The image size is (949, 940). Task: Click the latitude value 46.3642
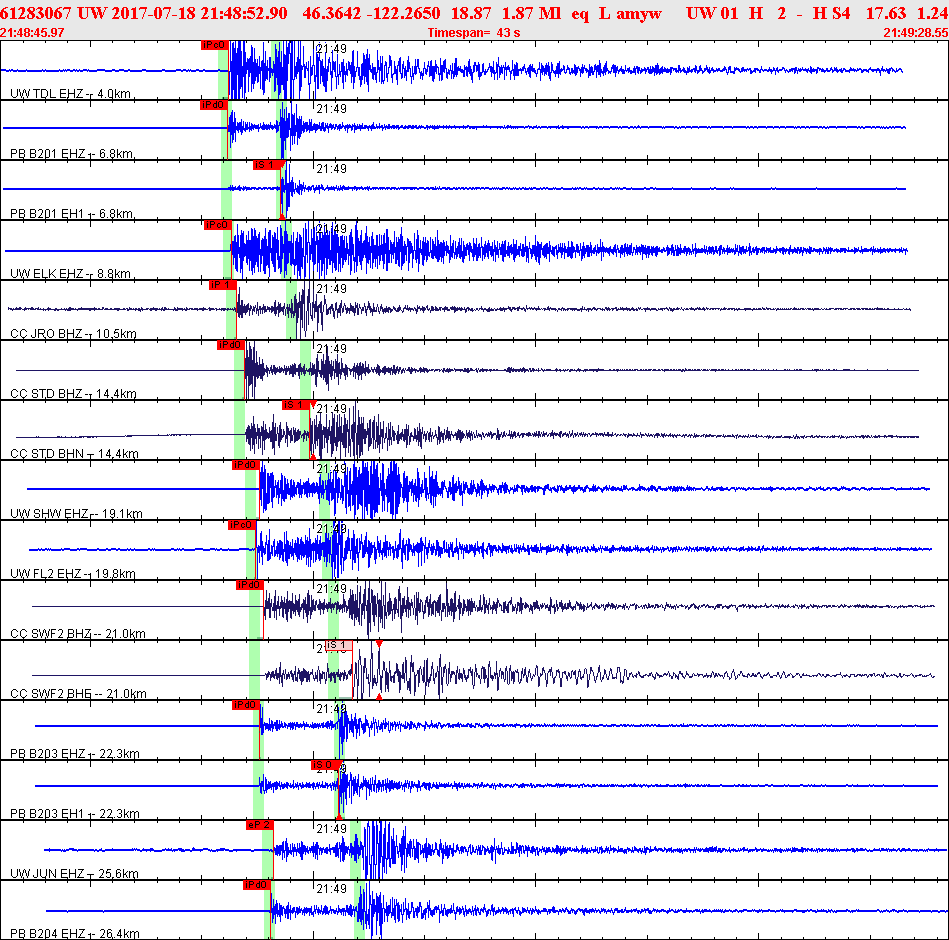point(332,13)
